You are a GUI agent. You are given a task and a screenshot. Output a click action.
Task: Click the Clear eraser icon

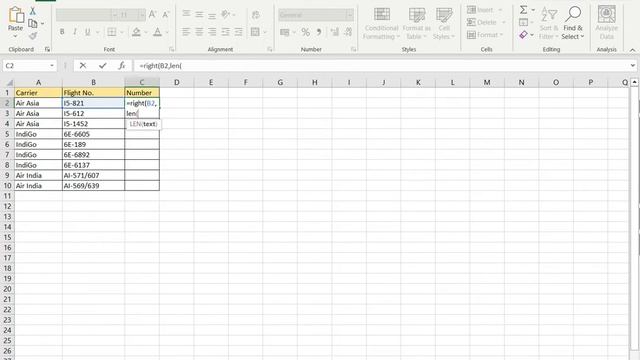523,35
